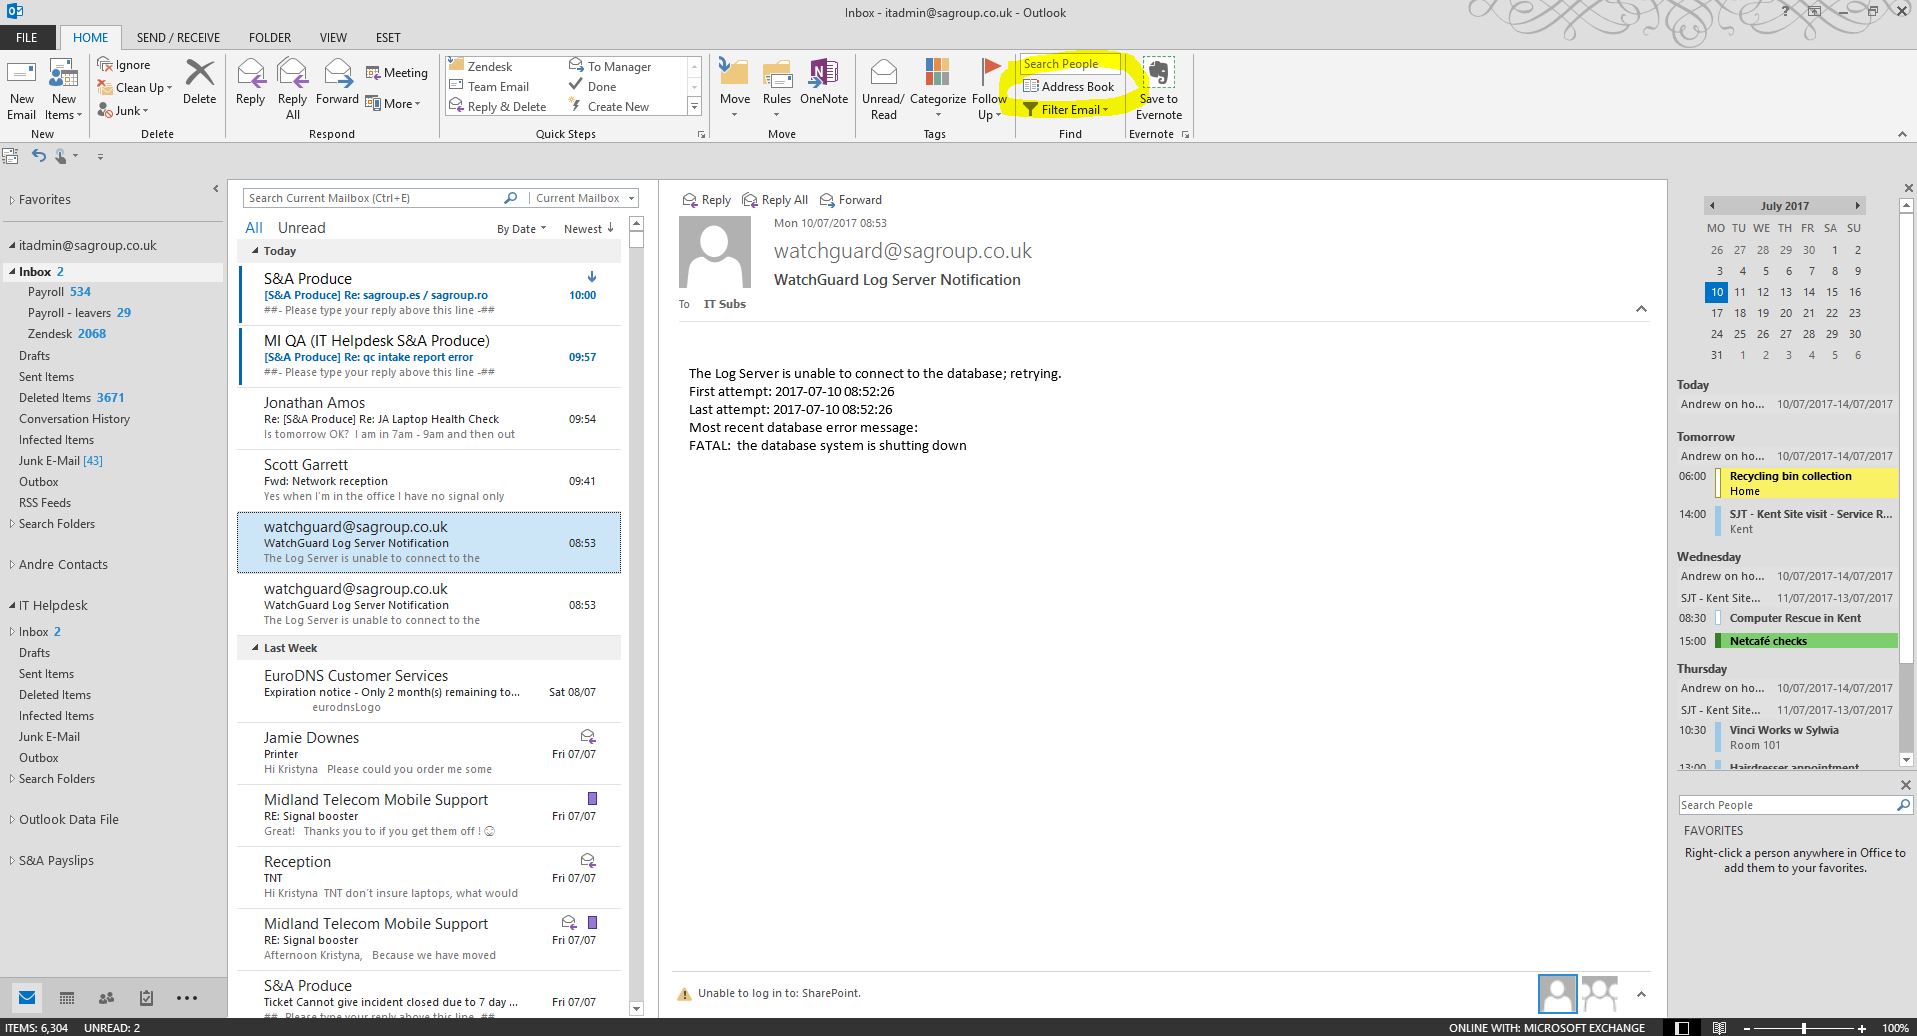This screenshot has height=1036, width=1917.
Task: Click Reply in the reading pane
Action: (706, 200)
